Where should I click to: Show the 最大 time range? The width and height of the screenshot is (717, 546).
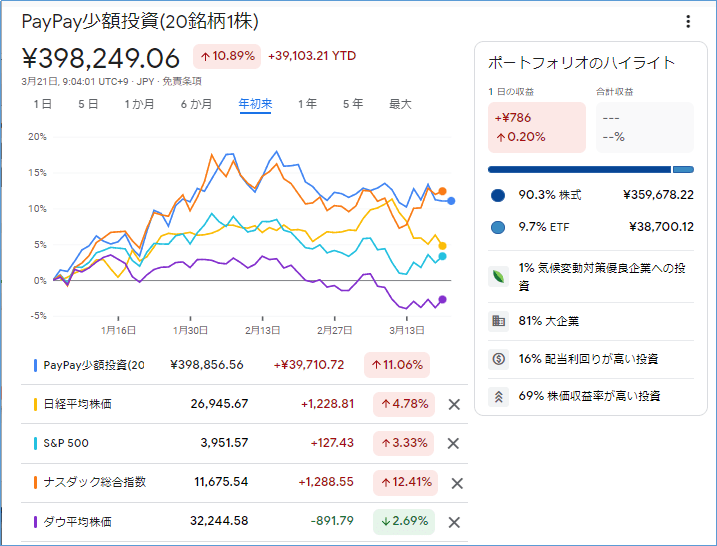pyautogui.click(x=400, y=104)
